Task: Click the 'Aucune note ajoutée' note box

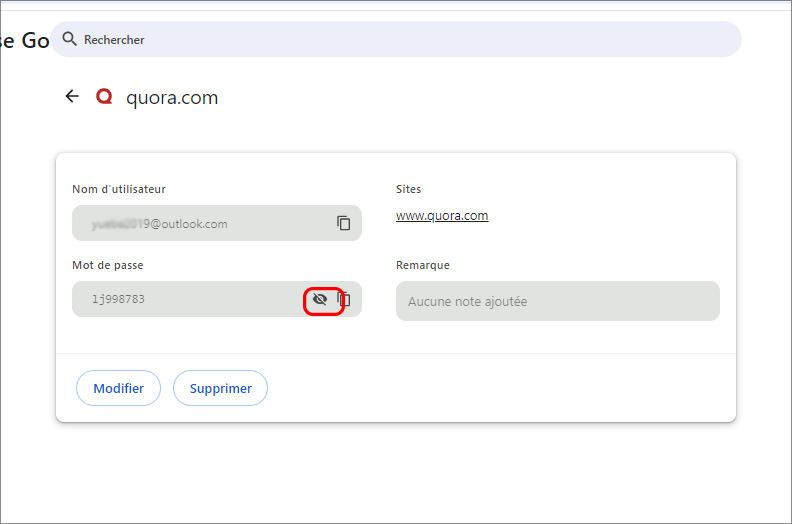Action: pyautogui.click(x=557, y=301)
